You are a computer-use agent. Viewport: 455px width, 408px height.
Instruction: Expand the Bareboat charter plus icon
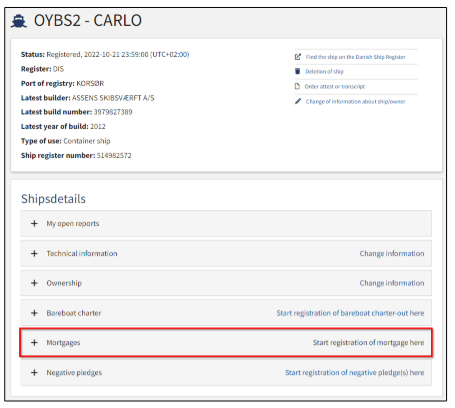(x=34, y=313)
